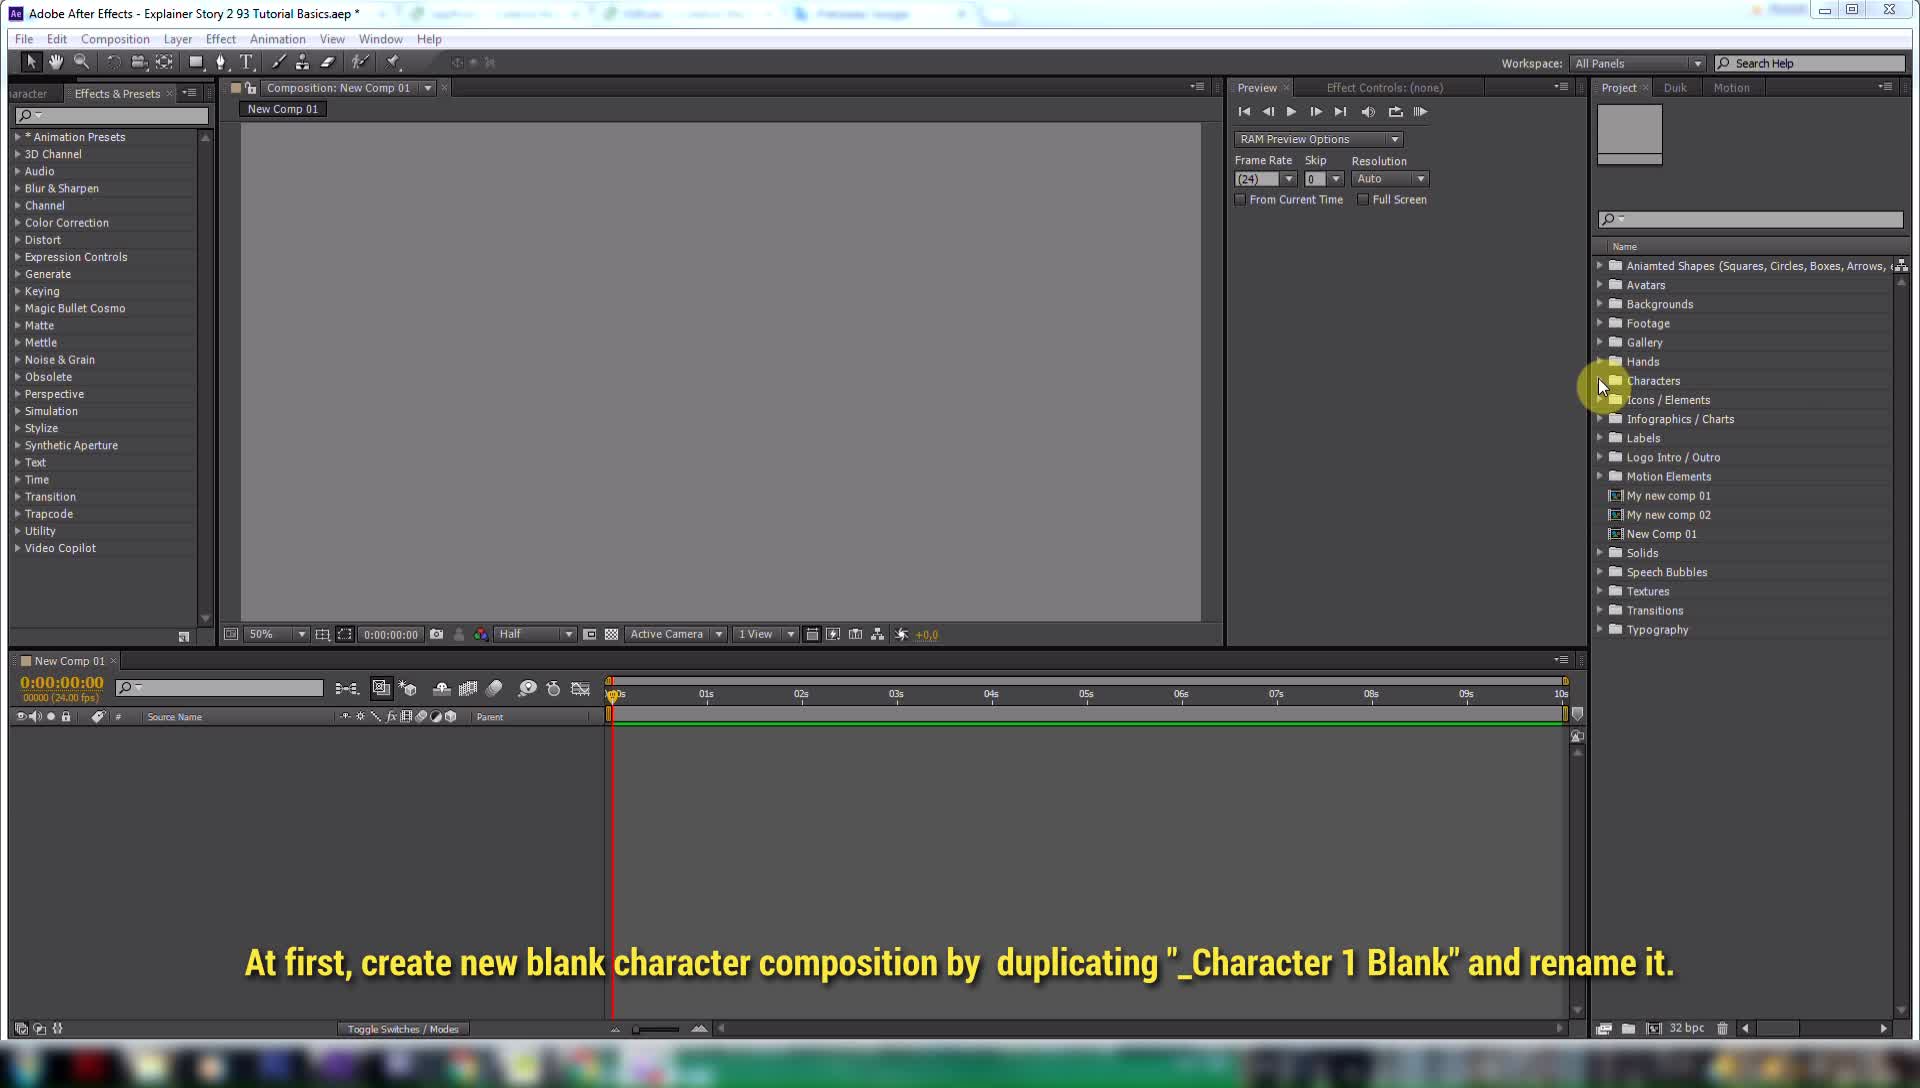Select the Zoom tool
The image size is (1920, 1088).
click(x=82, y=62)
